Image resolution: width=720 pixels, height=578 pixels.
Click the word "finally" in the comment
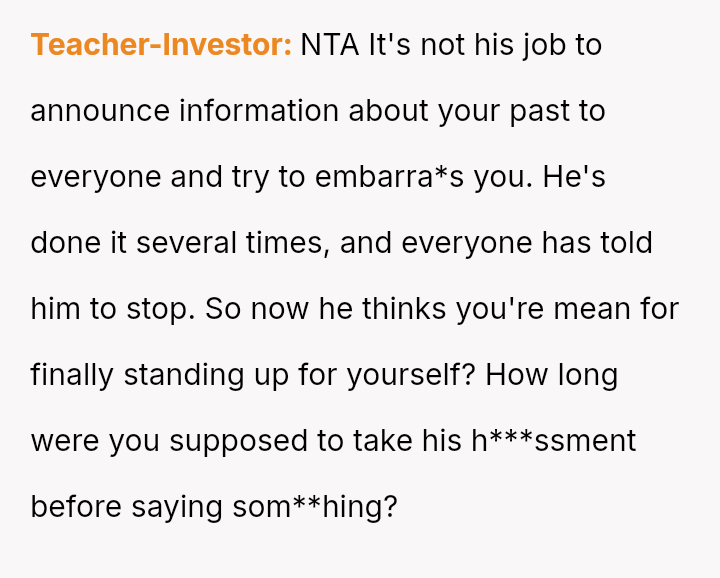(x=72, y=375)
